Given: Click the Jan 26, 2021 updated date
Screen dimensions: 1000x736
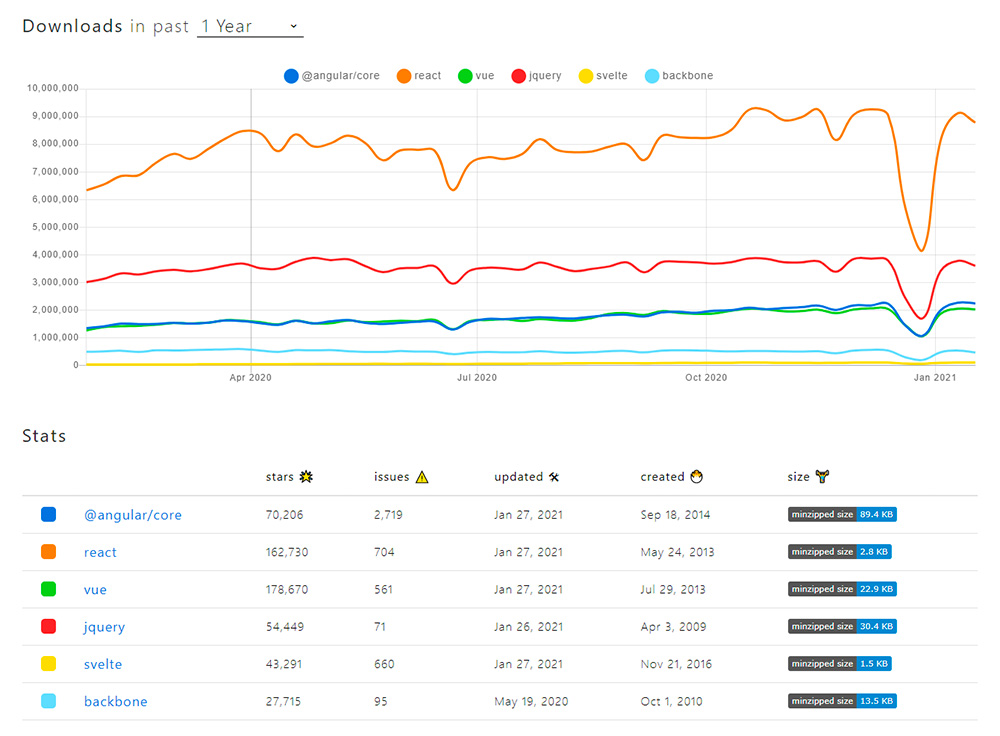Looking at the screenshot, I should 529,627.
